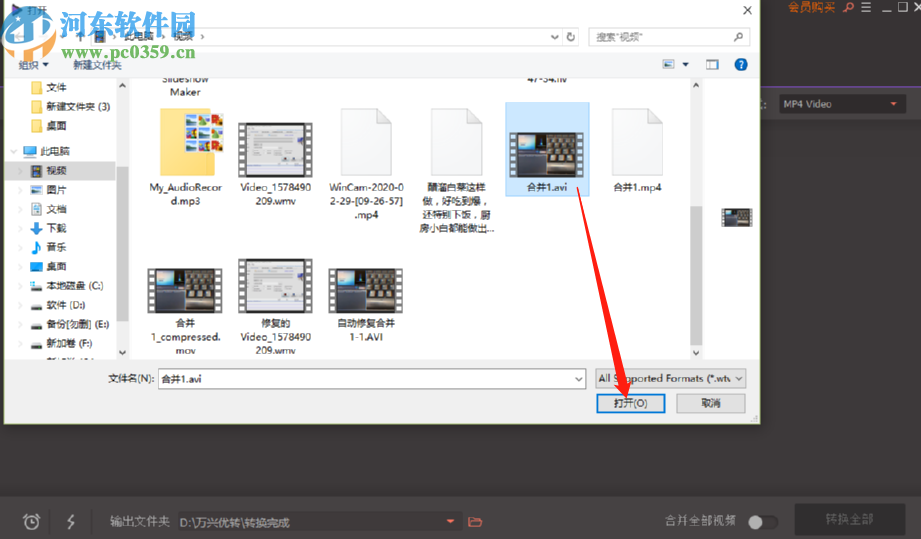Expand the 本地磁盘 (C:) tree node
Screen dimensions: 921x539
coord(21,286)
